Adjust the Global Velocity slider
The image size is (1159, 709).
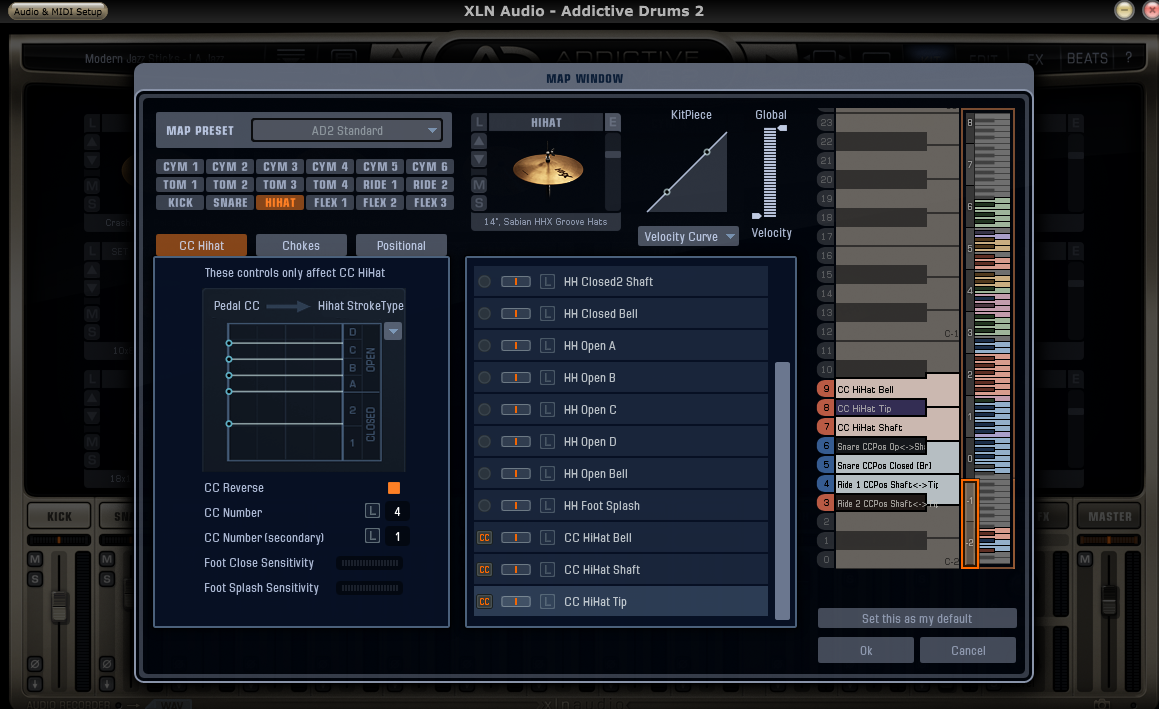(769, 172)
